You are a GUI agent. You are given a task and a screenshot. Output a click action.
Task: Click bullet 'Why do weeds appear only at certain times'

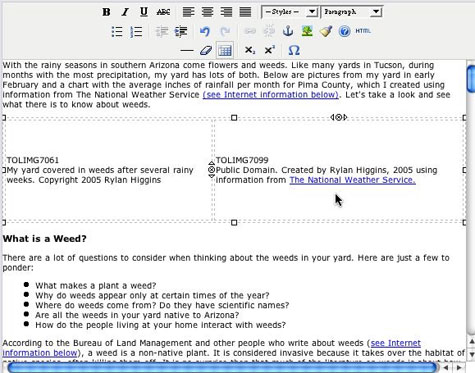click(152, 295)
